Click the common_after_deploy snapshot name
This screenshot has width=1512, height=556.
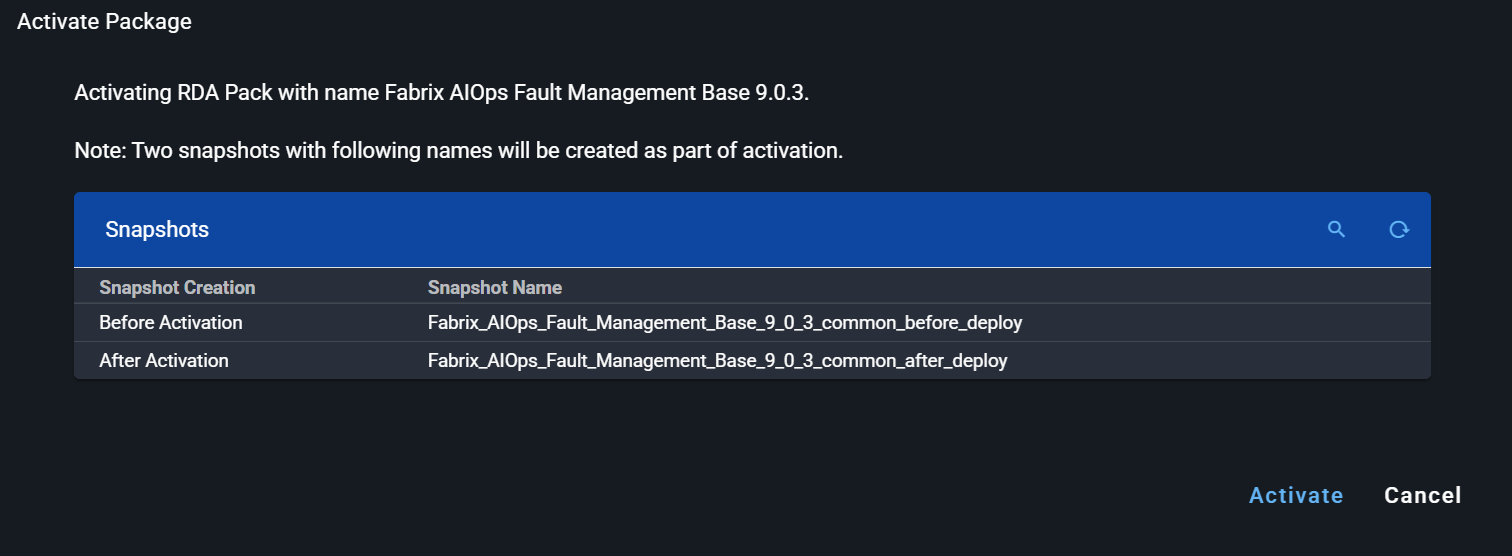(717, 360)
